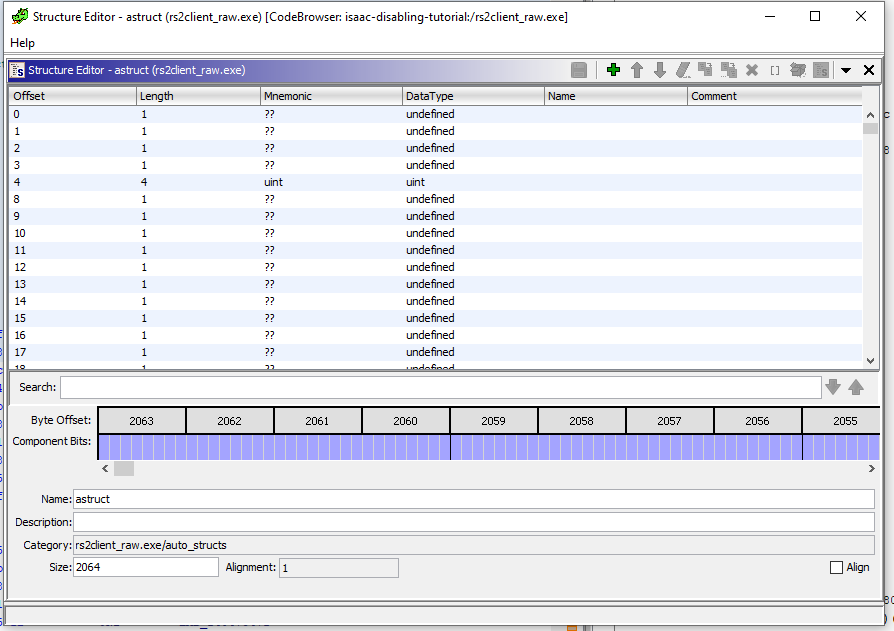The image size is (894, 631).
Task: Click the Create Array brackets icon
Action: pyautogui.click(x=775, y=70)
